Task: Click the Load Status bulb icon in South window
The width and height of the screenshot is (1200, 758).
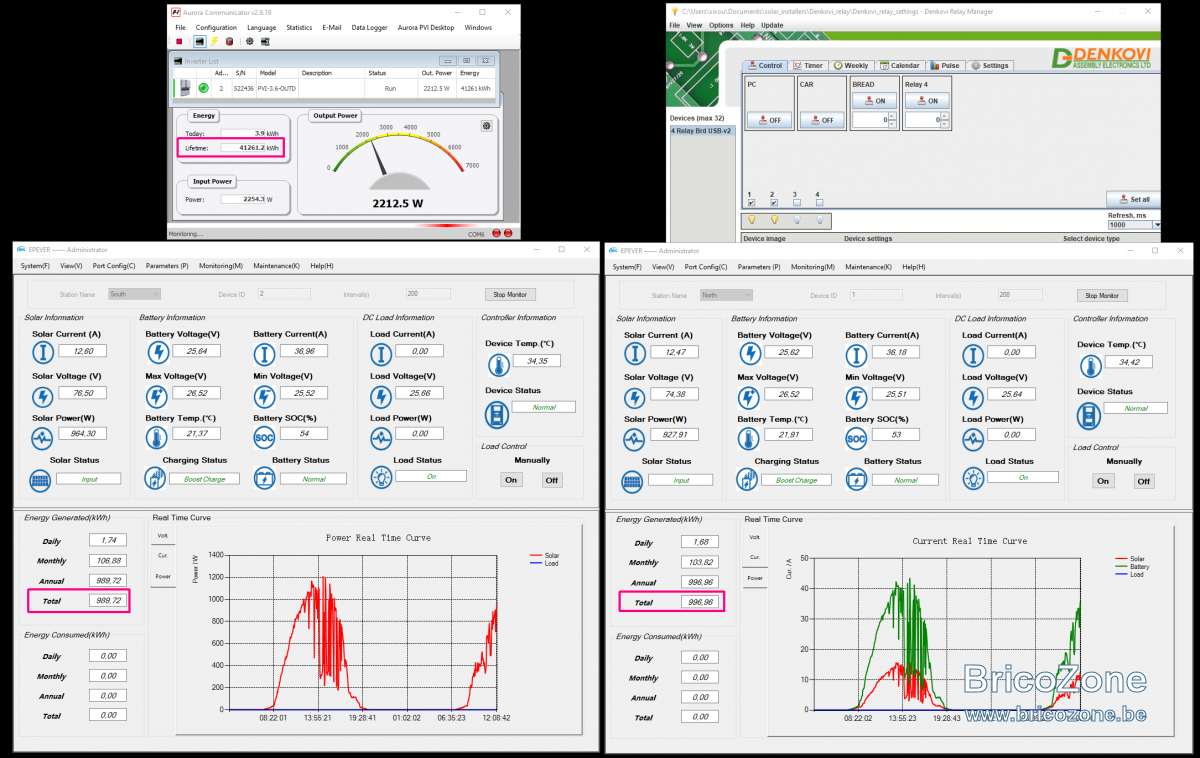Action: coord(381,477)
